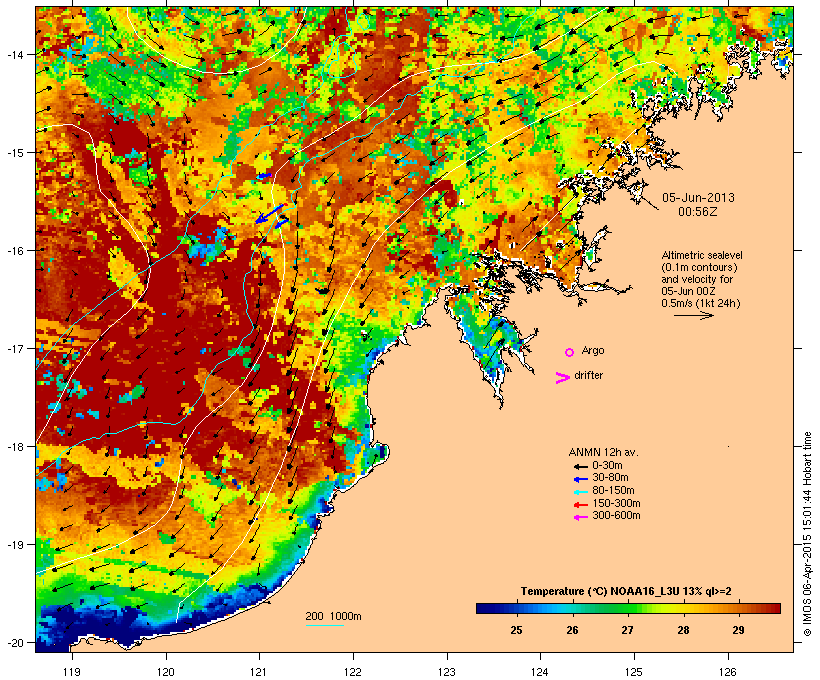Click the blue 30-80m legend arrow
The image size is (820, 680).
pyautogui.click(x=580, y=479)
